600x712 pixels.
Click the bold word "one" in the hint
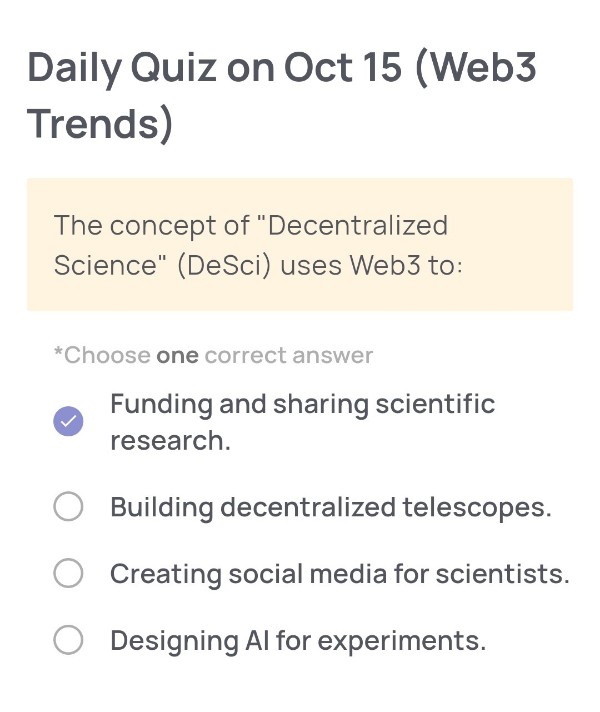pyautogui.click(x=177, y=355)
